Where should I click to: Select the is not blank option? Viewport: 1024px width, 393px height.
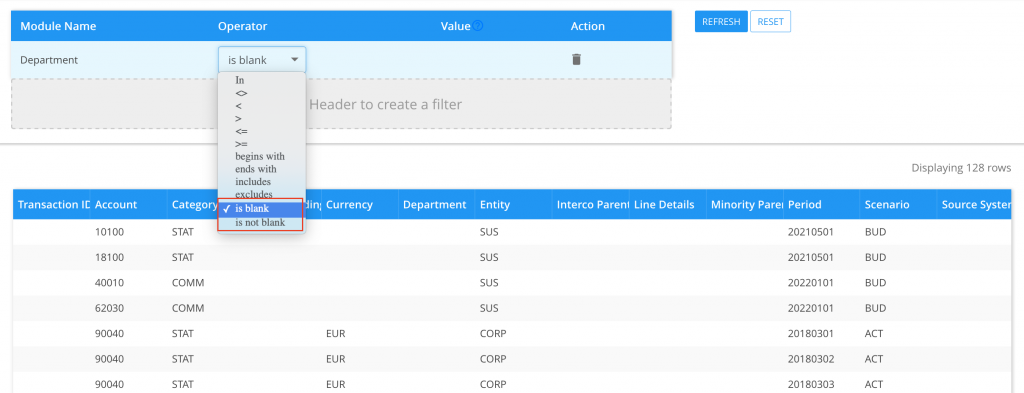pyautogui.click(x=261, y=223)
